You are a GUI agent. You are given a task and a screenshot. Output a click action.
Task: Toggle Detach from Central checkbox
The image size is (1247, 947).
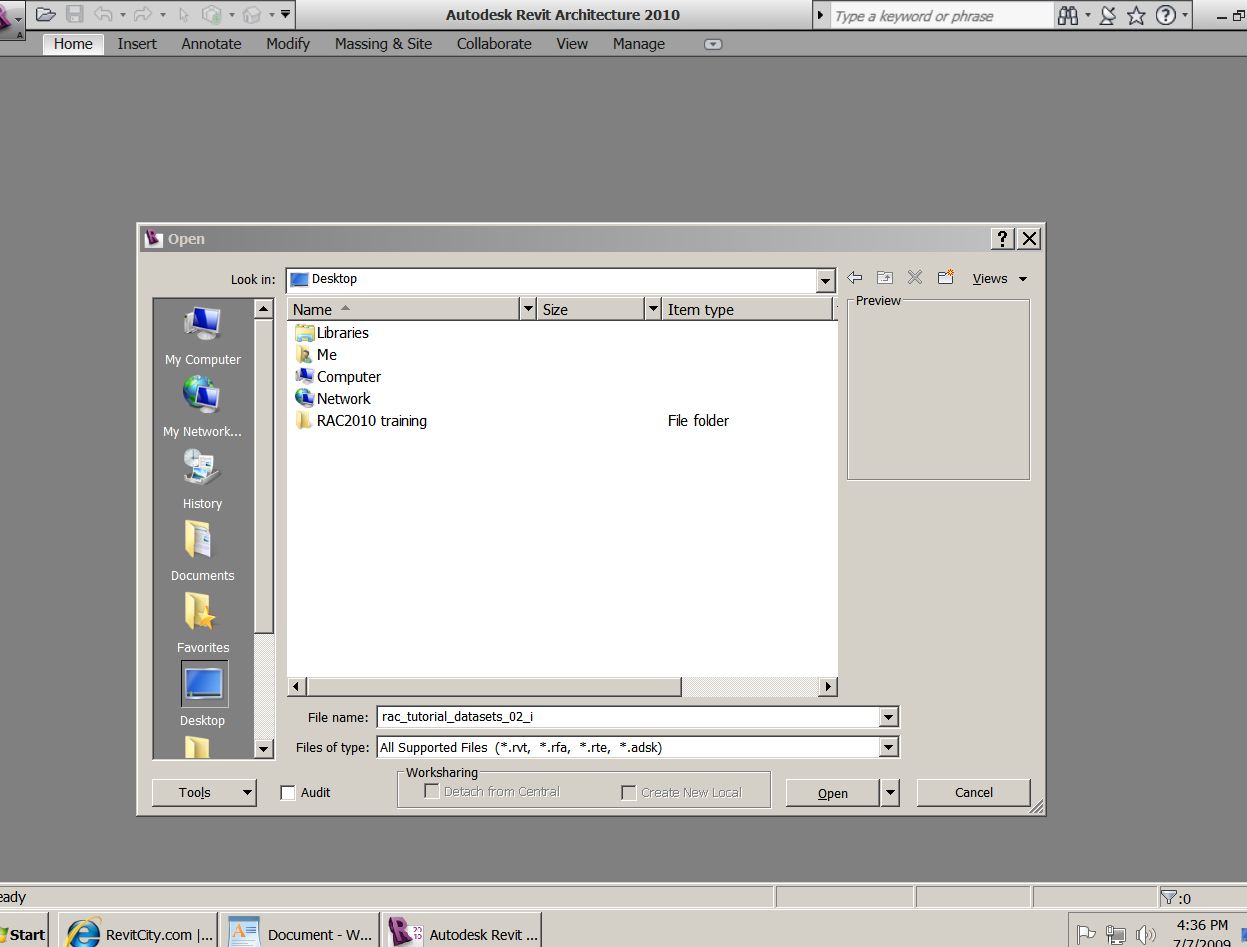point(432,791)
